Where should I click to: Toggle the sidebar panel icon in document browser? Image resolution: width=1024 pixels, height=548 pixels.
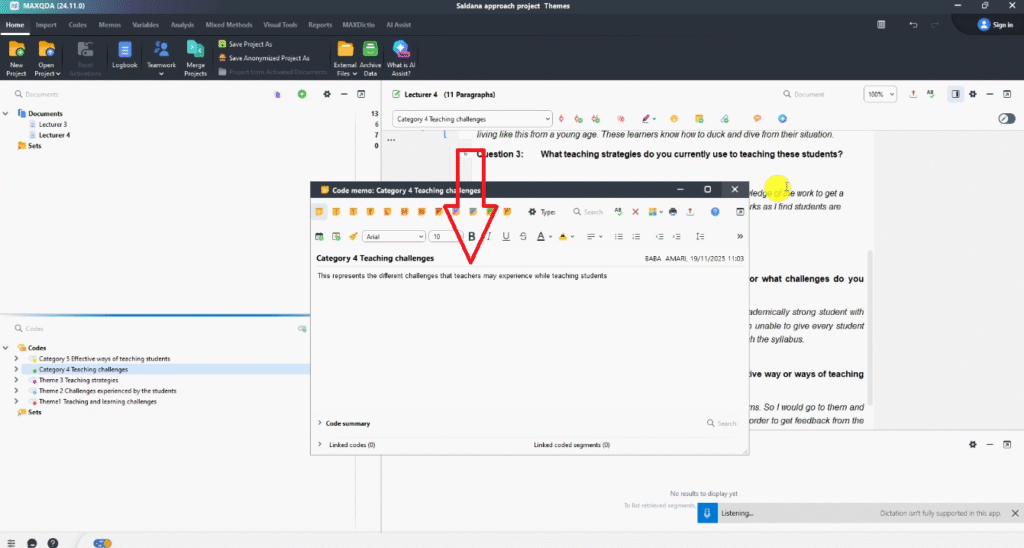pos(956,94)
